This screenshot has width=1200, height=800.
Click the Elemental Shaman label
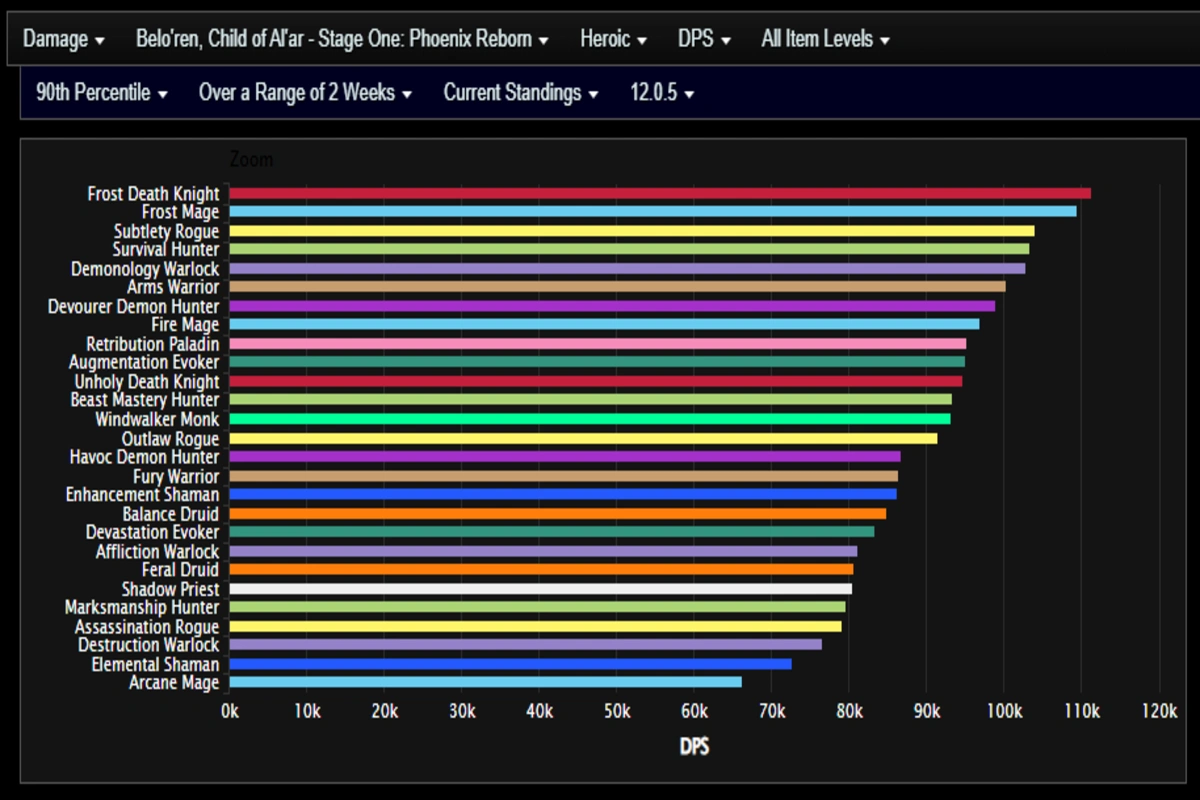pyautogui.click(x=155, y=664)
